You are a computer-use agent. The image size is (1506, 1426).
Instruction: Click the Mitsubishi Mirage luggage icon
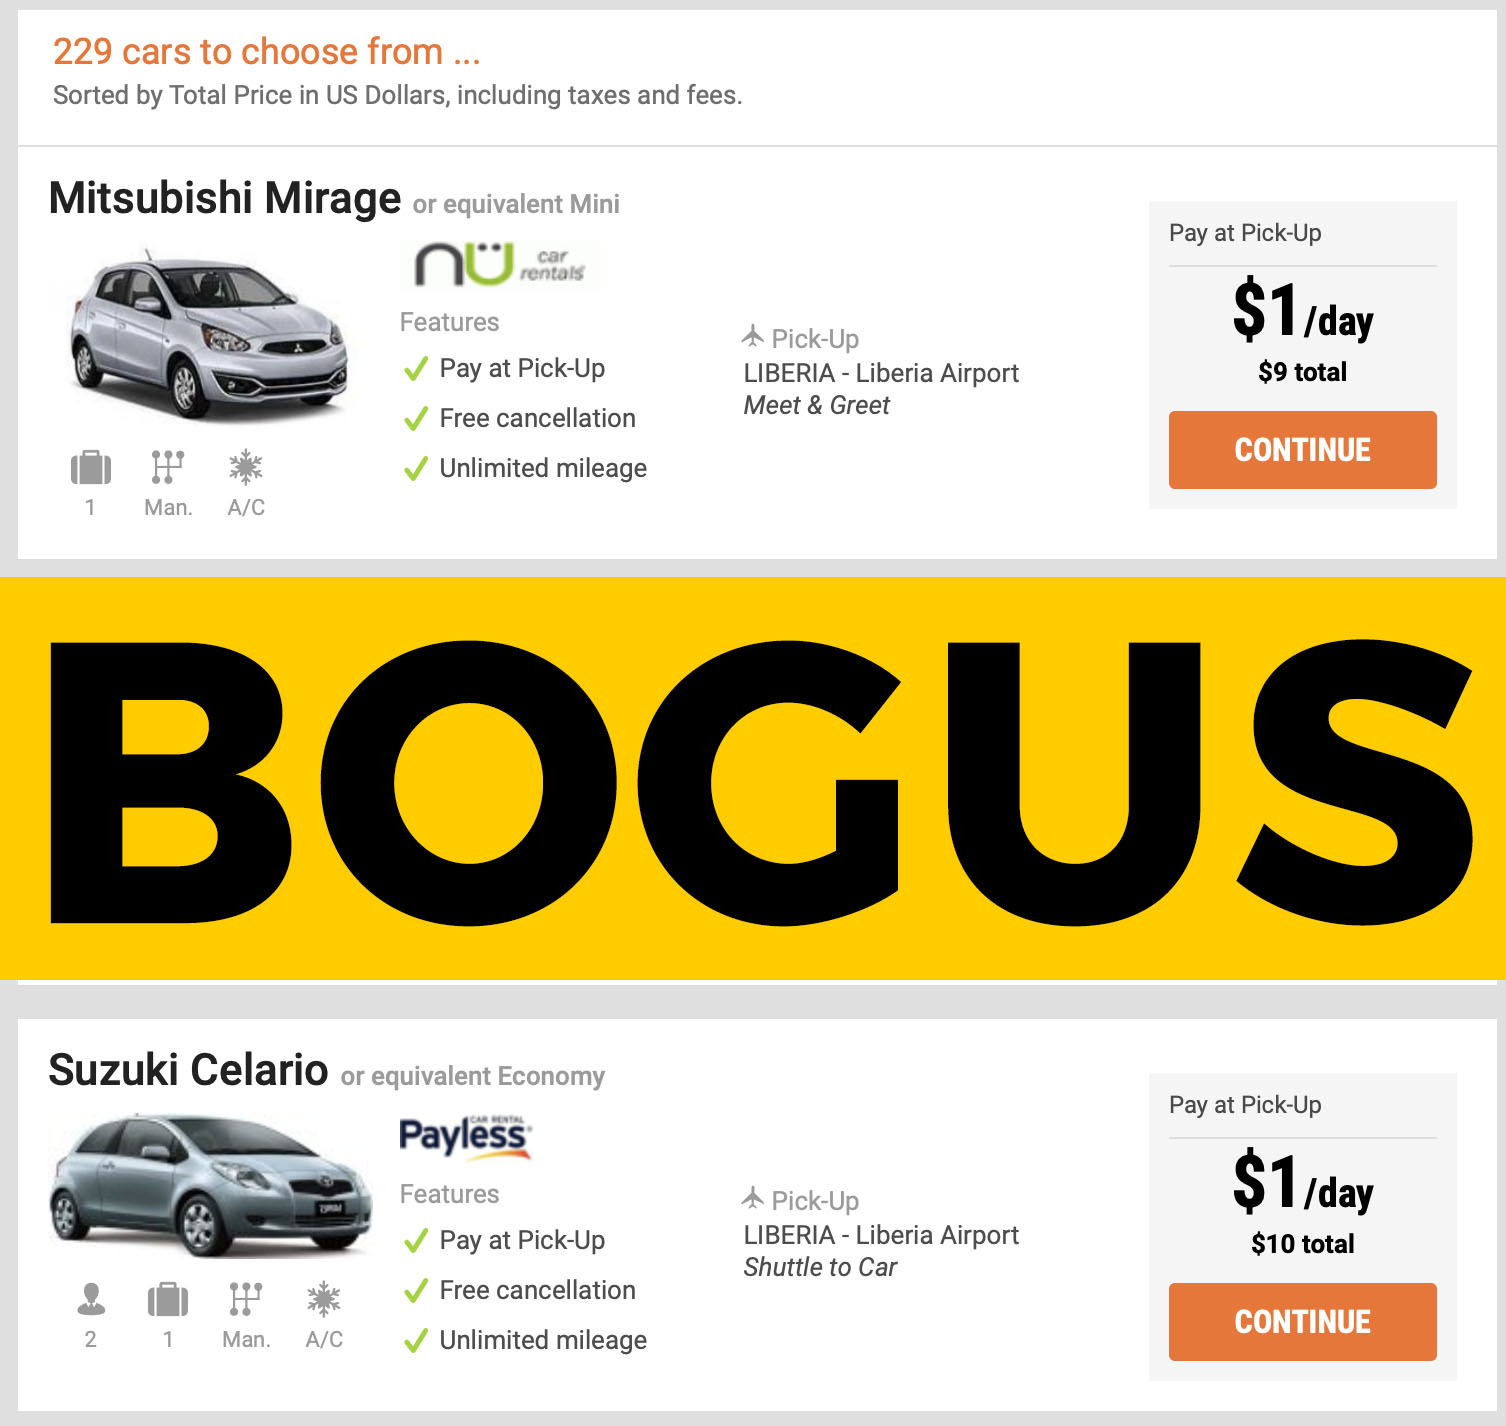tap(91, 467)
